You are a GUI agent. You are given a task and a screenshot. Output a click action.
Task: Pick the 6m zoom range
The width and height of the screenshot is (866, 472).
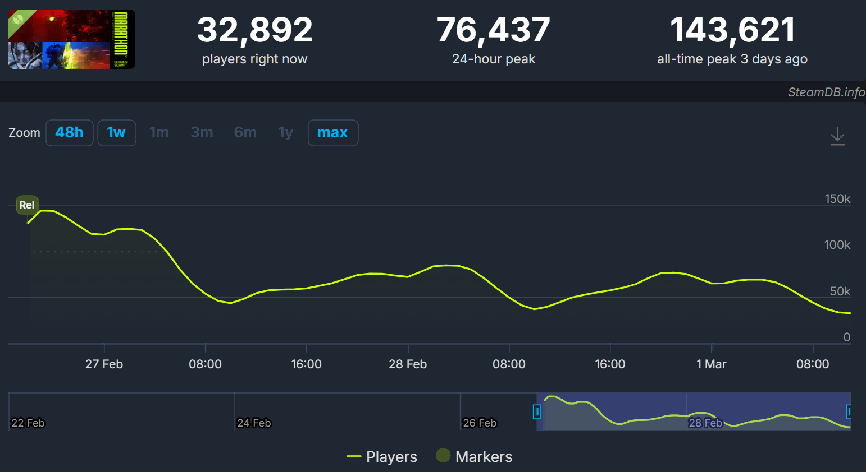point(245,133)
